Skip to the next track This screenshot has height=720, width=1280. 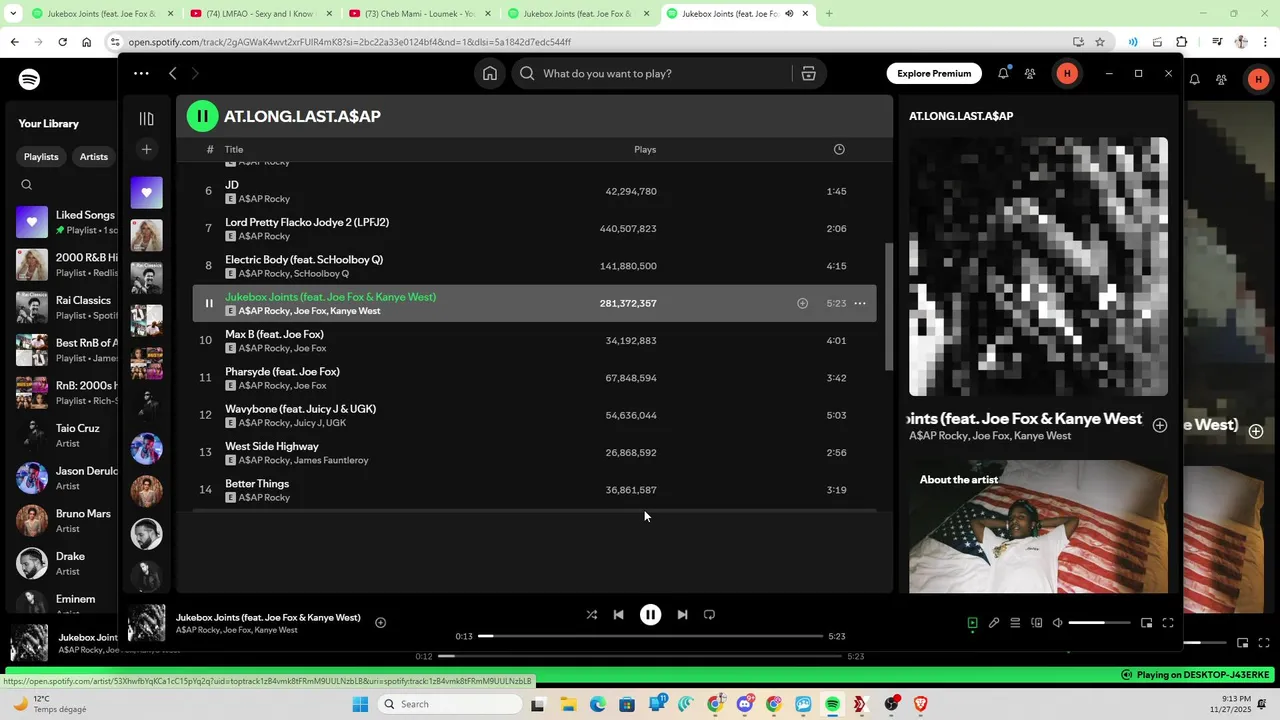682,614
